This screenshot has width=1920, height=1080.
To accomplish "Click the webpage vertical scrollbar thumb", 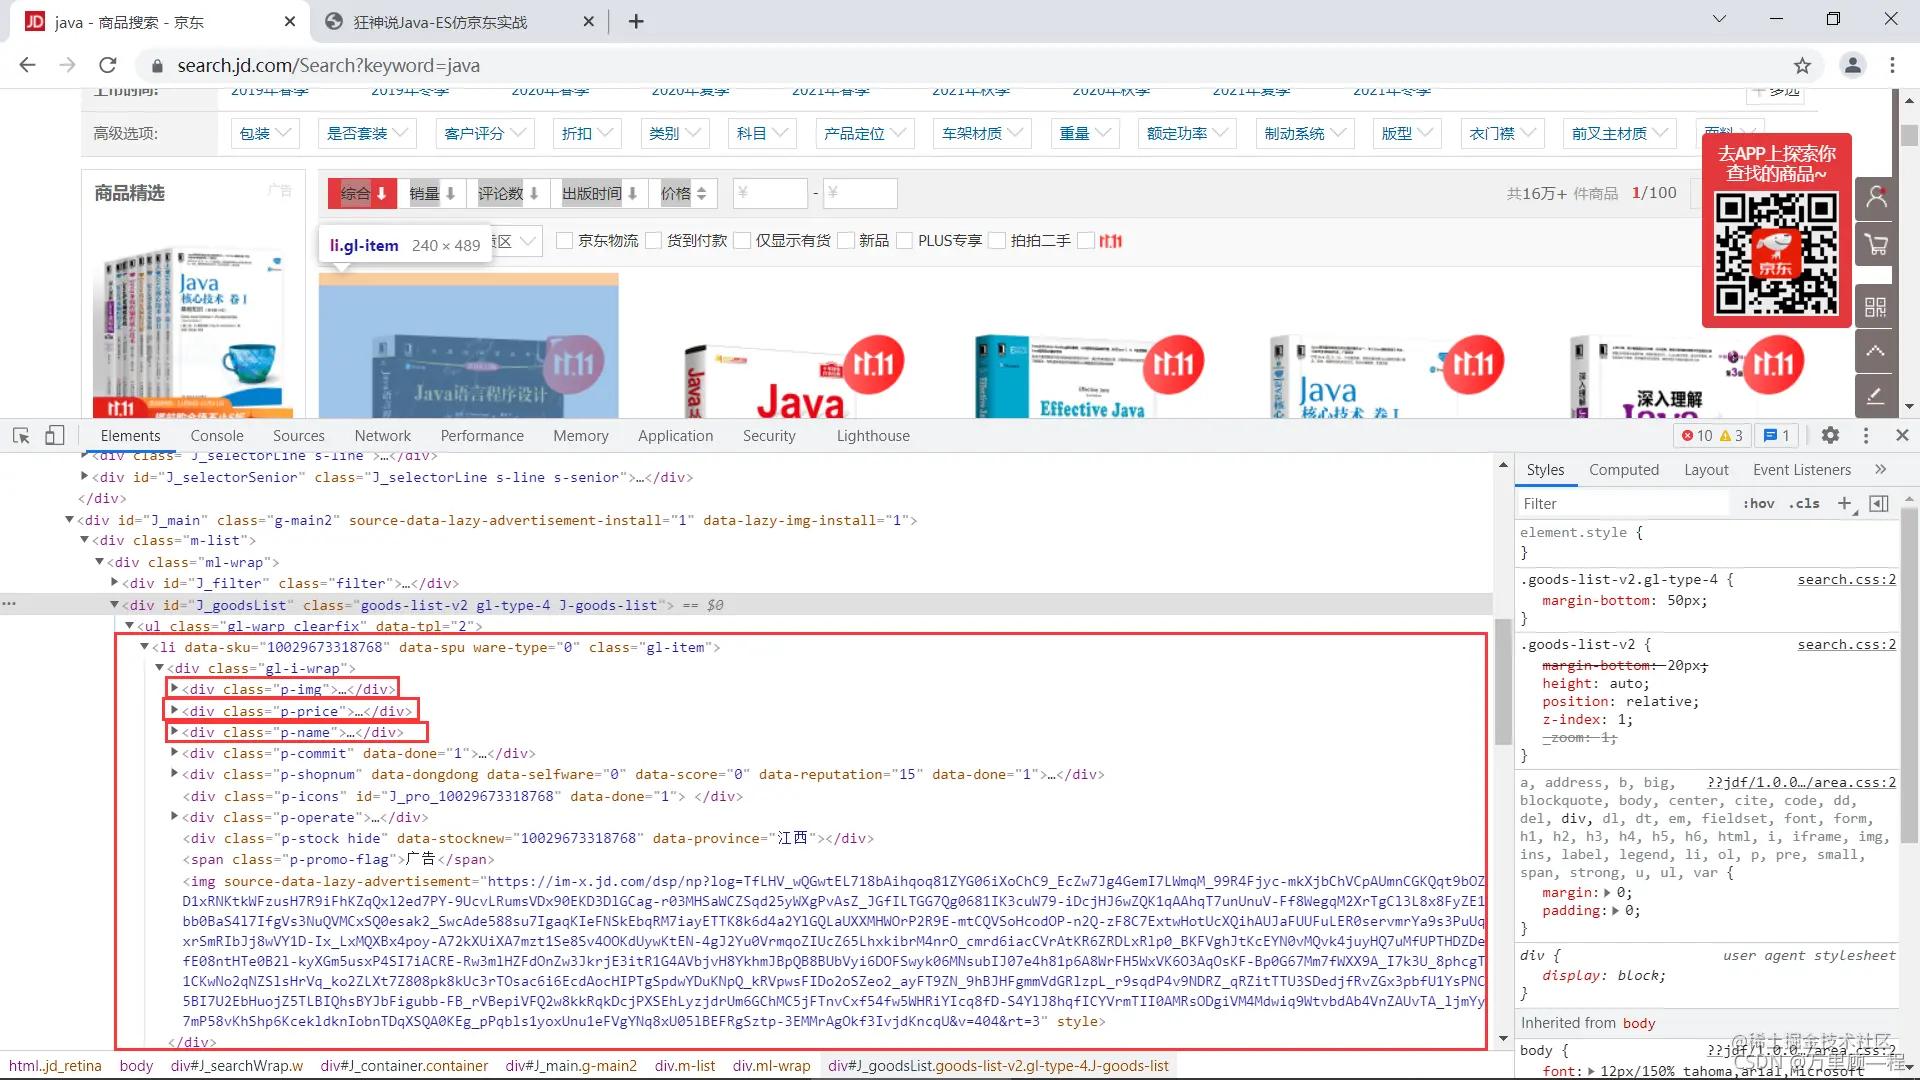I will [x=1909, y=134].
